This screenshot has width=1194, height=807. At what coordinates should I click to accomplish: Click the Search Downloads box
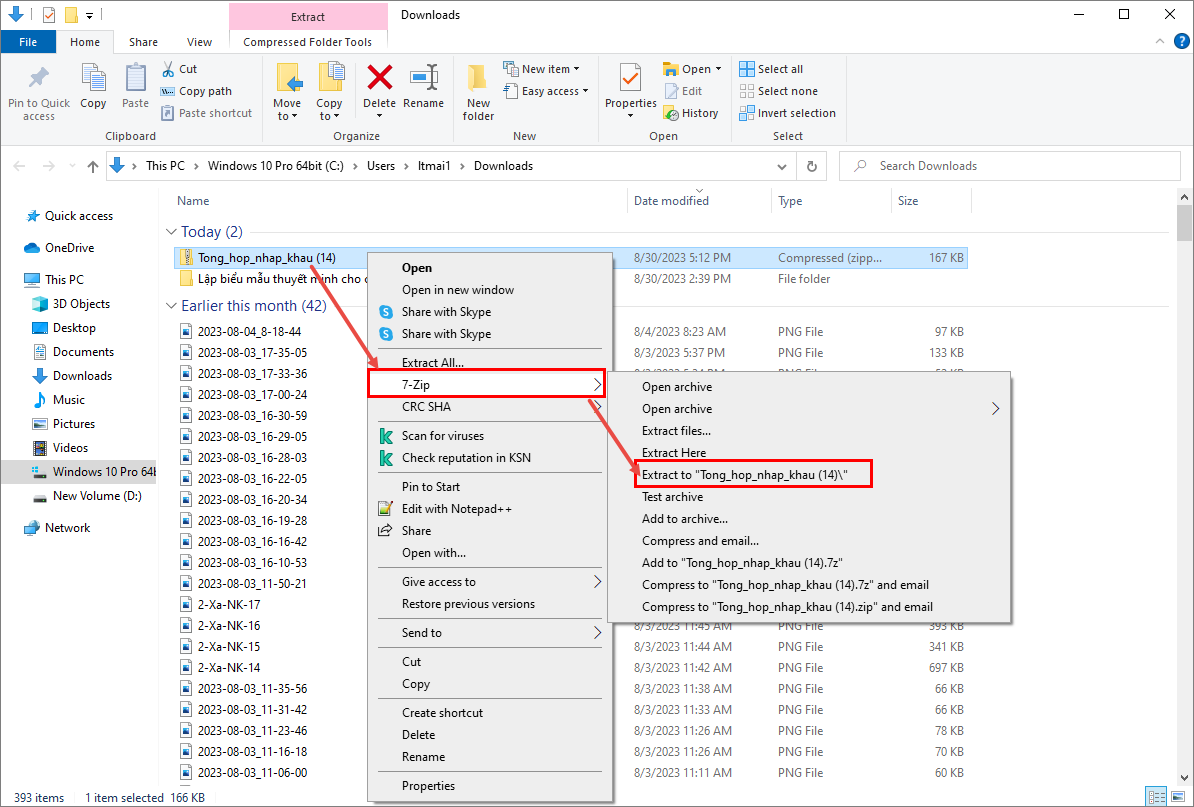pos(1010,166)
